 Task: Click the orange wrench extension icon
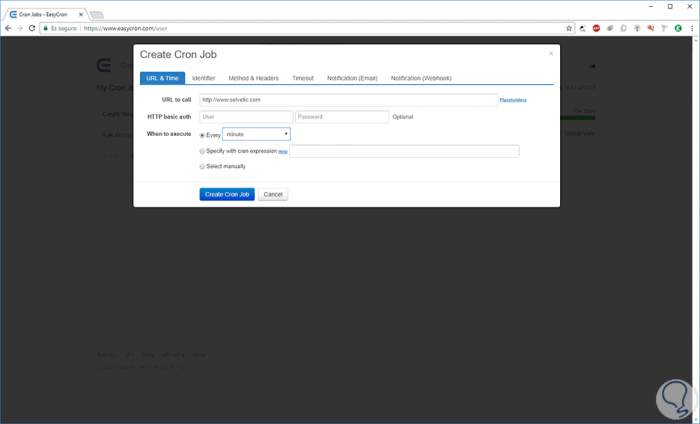click(x=650, y=28)
